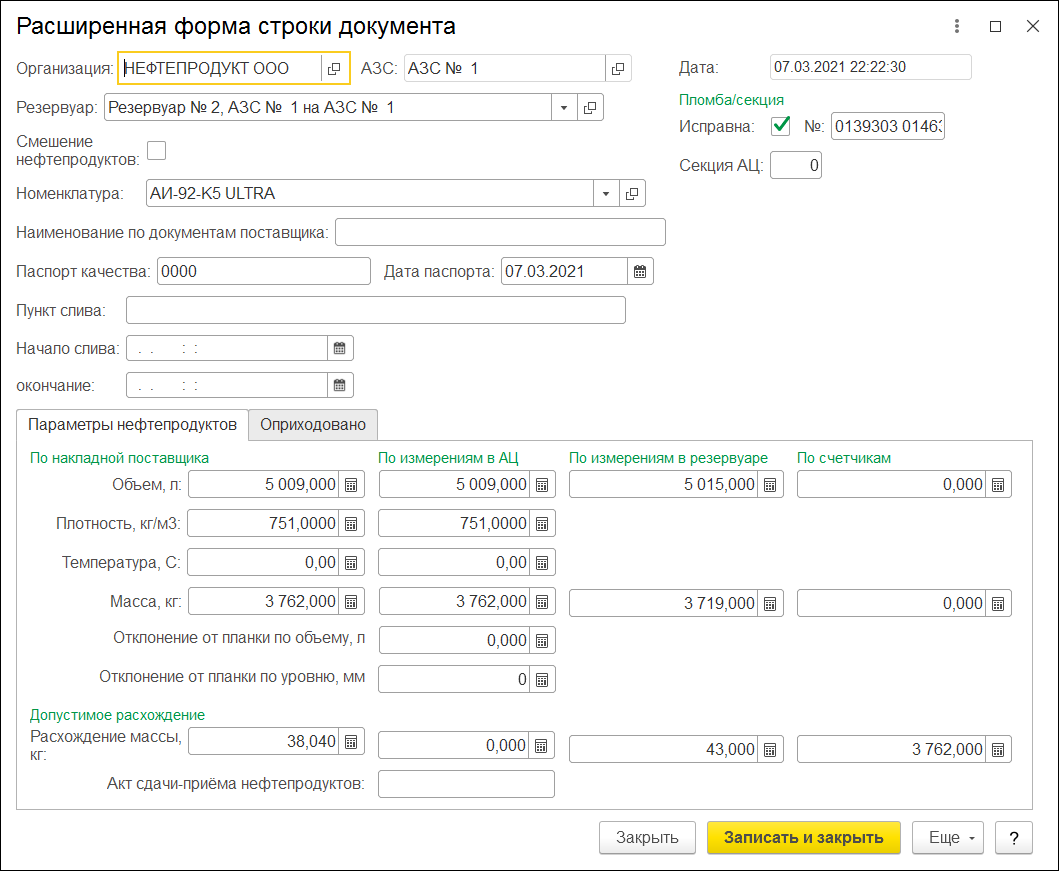The image size is (1059, 871).
Task: Open the Еще dropdown menu
Action: 947,838
